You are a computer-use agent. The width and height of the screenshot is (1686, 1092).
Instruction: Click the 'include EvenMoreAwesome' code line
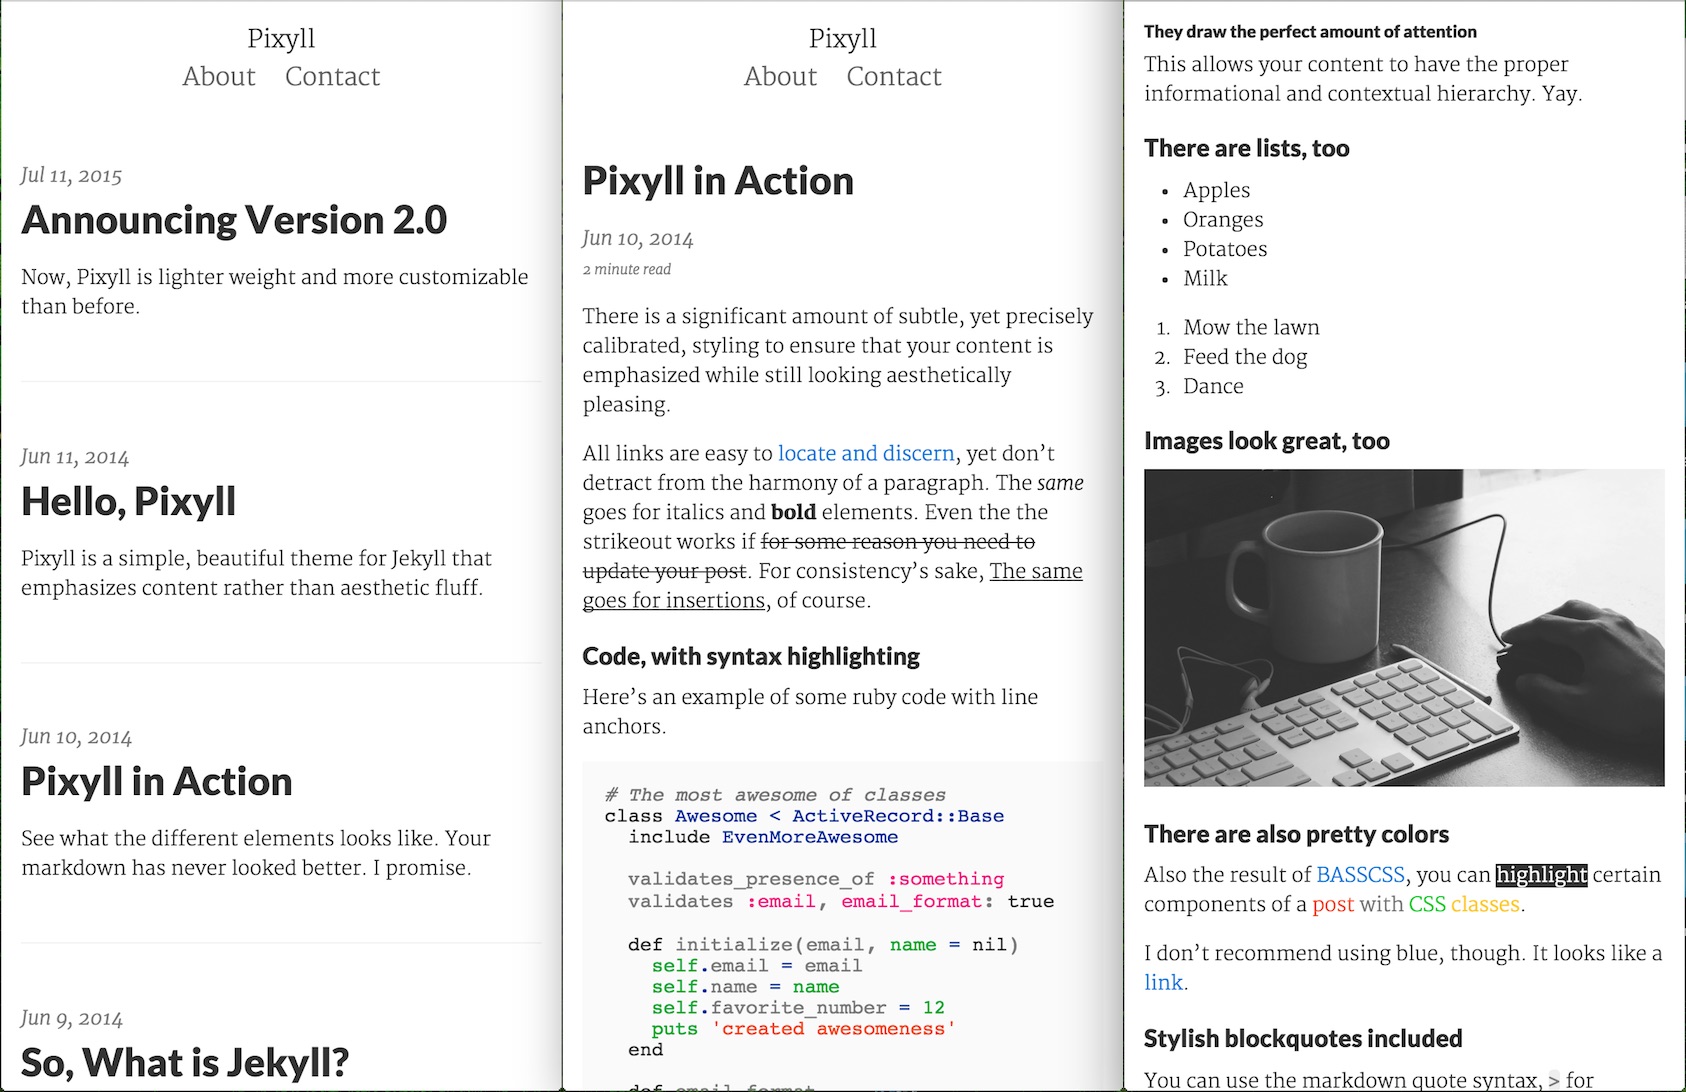763,837
